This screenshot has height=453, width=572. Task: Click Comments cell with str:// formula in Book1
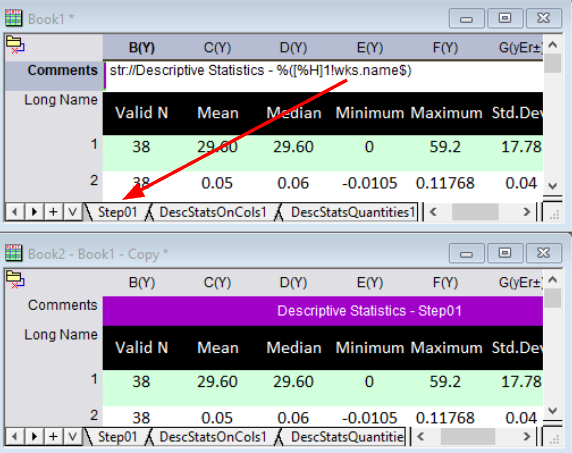click(x=323, y=76)
